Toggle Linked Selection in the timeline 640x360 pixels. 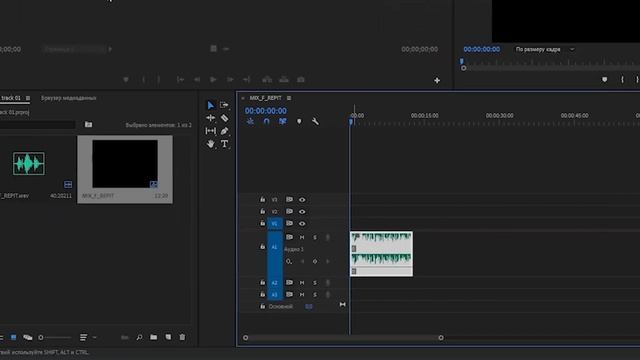coord(282,122)
